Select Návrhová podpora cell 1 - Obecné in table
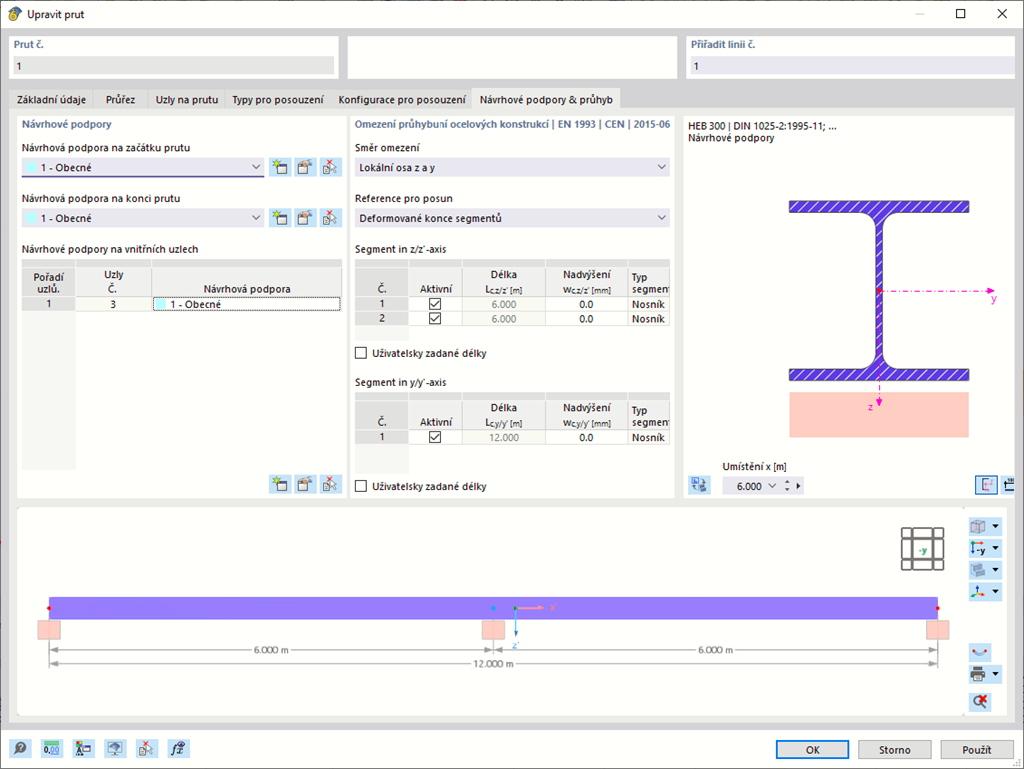The width and height of the screenshot is (1024, 769). (247, 304)
